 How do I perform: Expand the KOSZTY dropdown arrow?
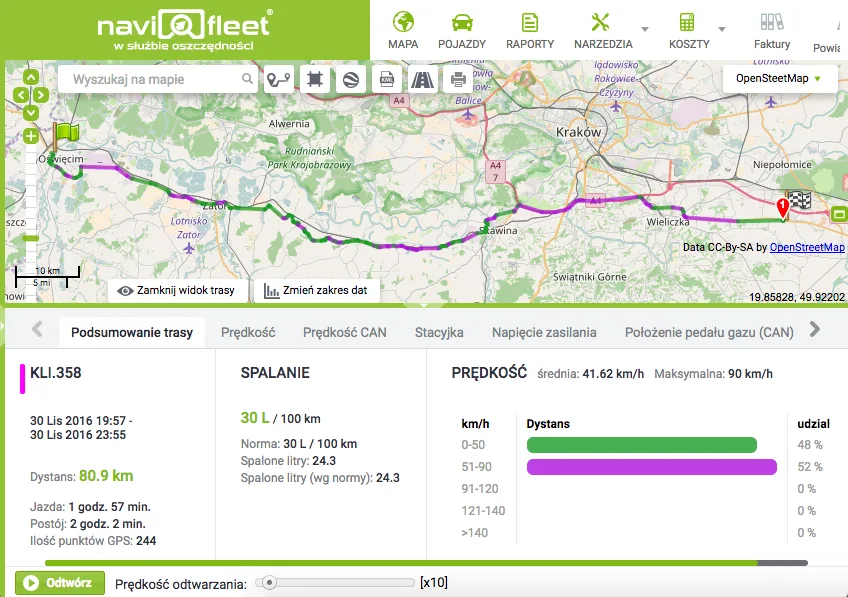click(721, 29)
